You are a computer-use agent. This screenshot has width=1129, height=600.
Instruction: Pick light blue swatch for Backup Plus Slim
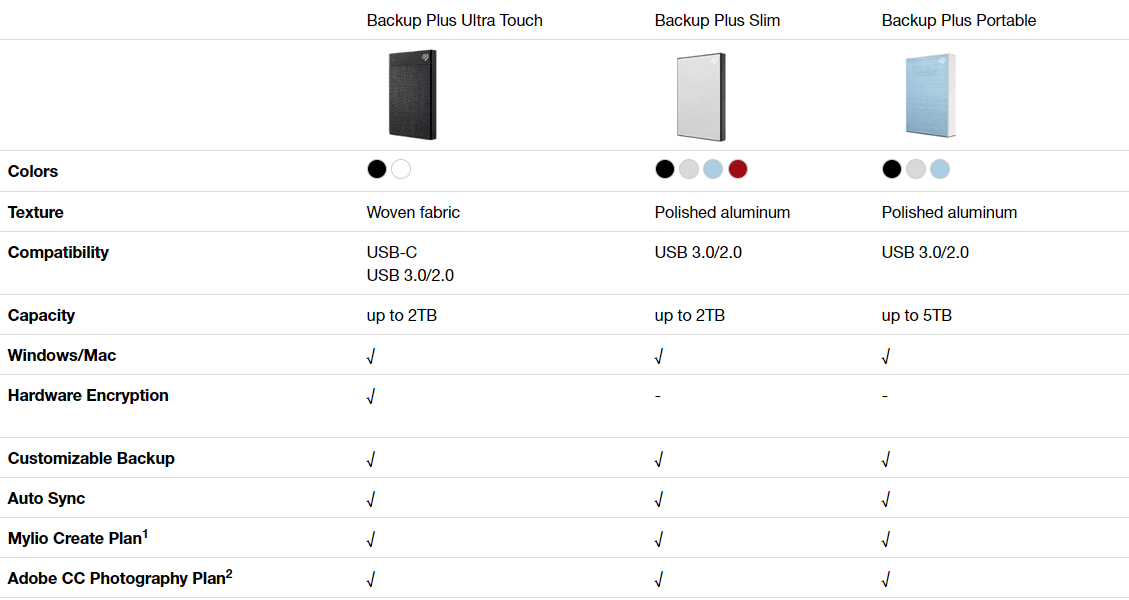[713, 169]
